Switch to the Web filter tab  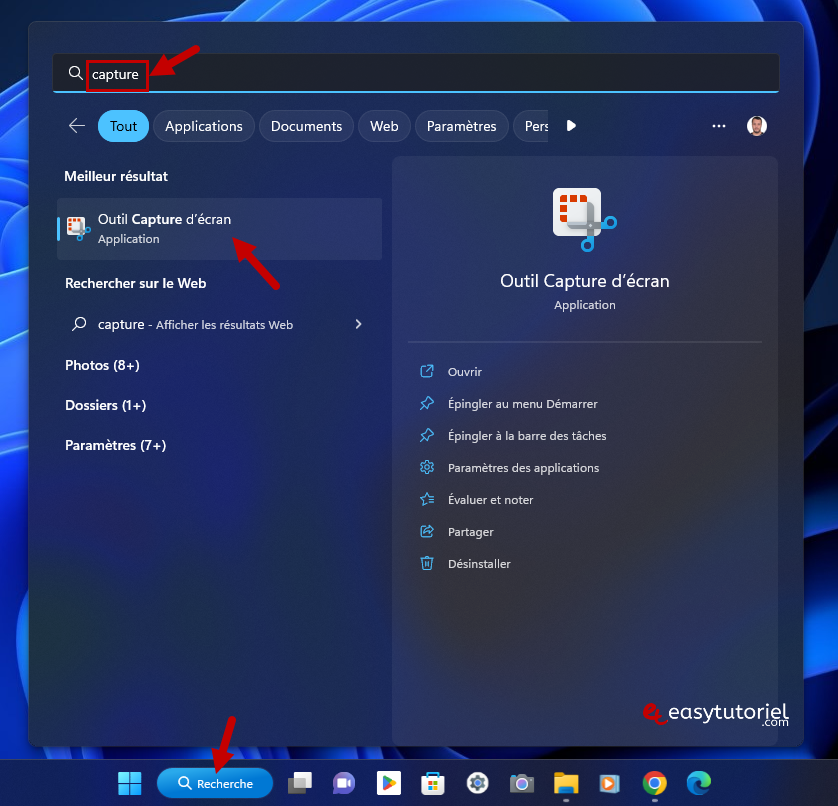(x=384, y=126)
